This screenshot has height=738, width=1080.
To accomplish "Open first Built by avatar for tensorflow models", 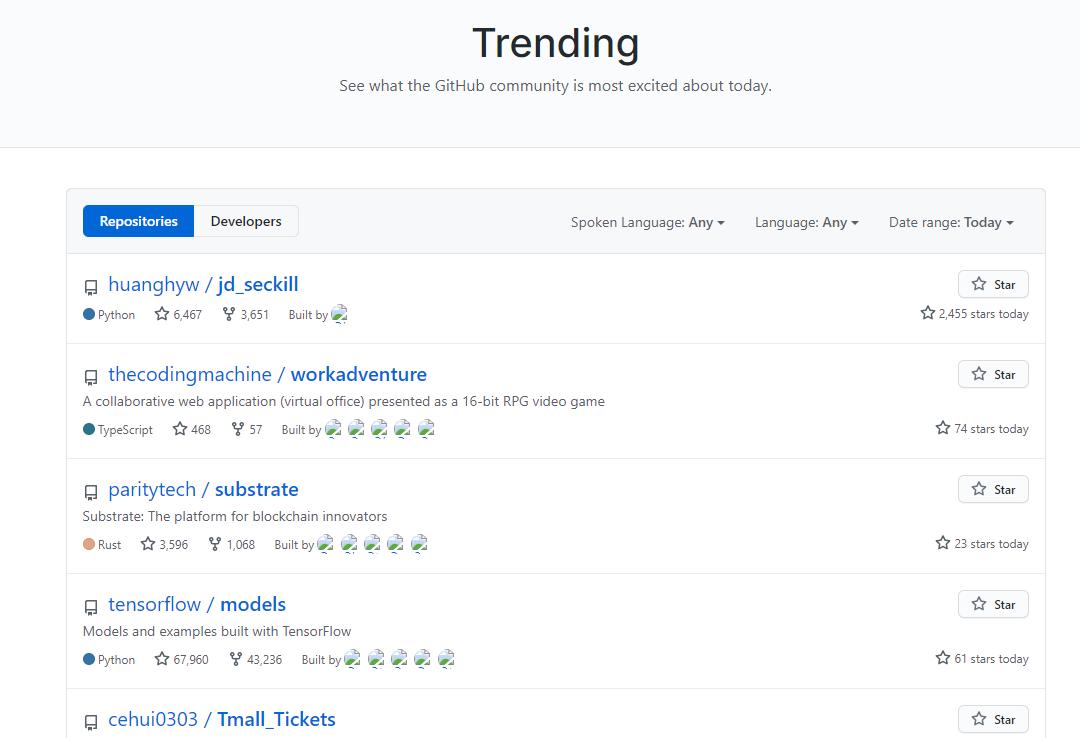I will click(353, 659).
